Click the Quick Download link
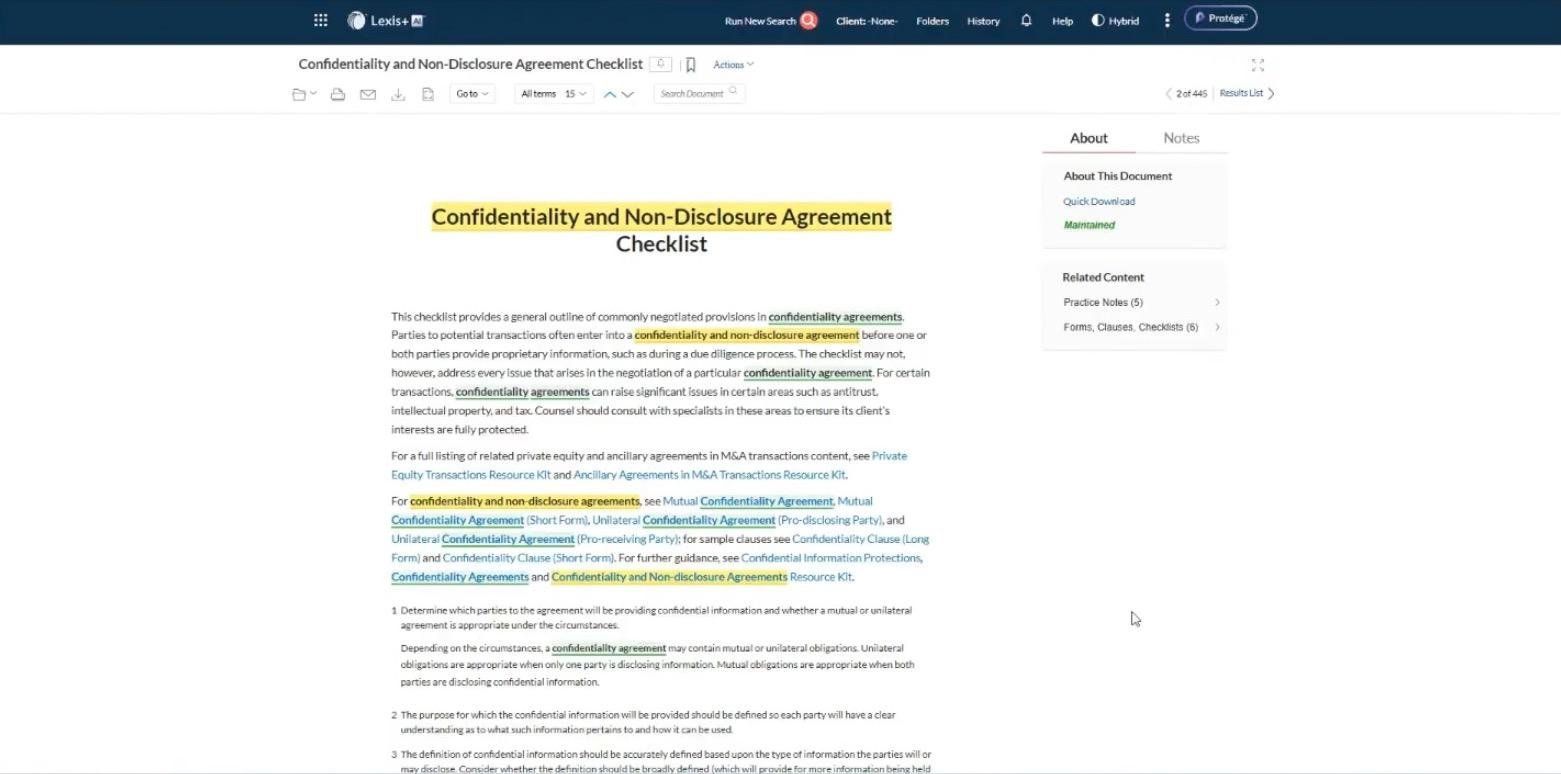The height and width of the screenshot is (774, 1561). pos(1099,201)
